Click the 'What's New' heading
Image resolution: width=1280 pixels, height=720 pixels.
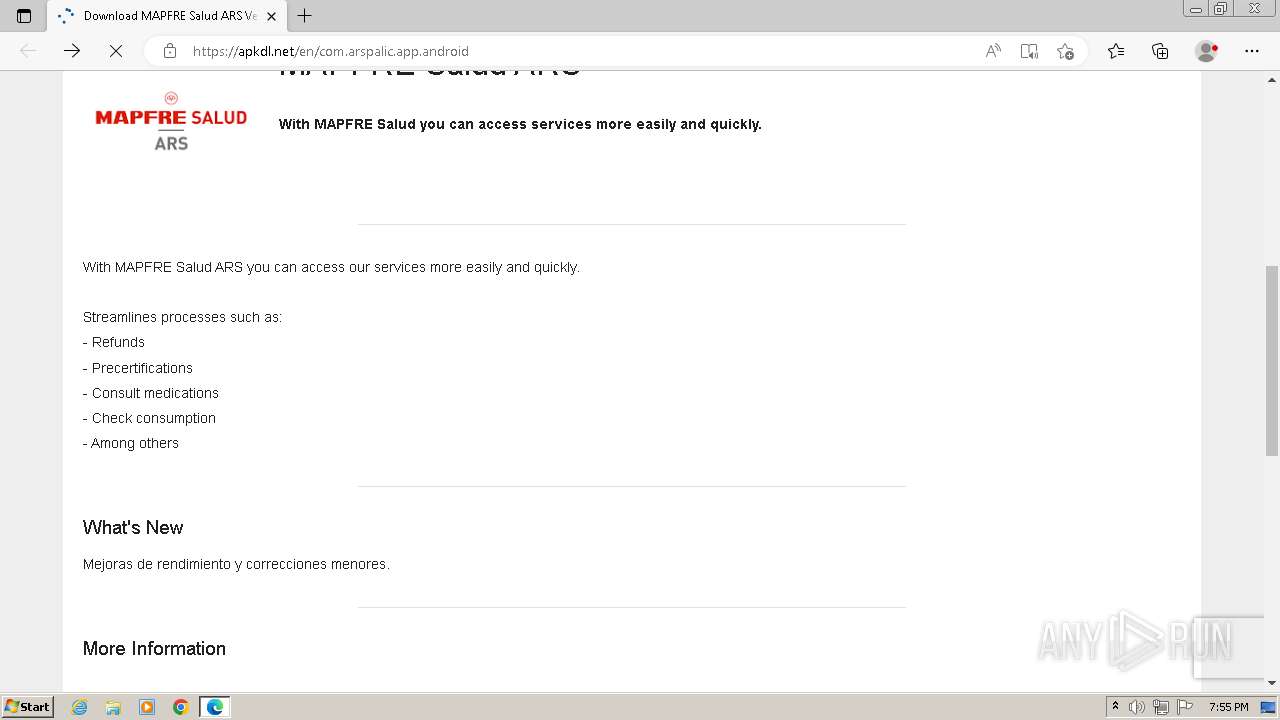[x=133, y=528]
